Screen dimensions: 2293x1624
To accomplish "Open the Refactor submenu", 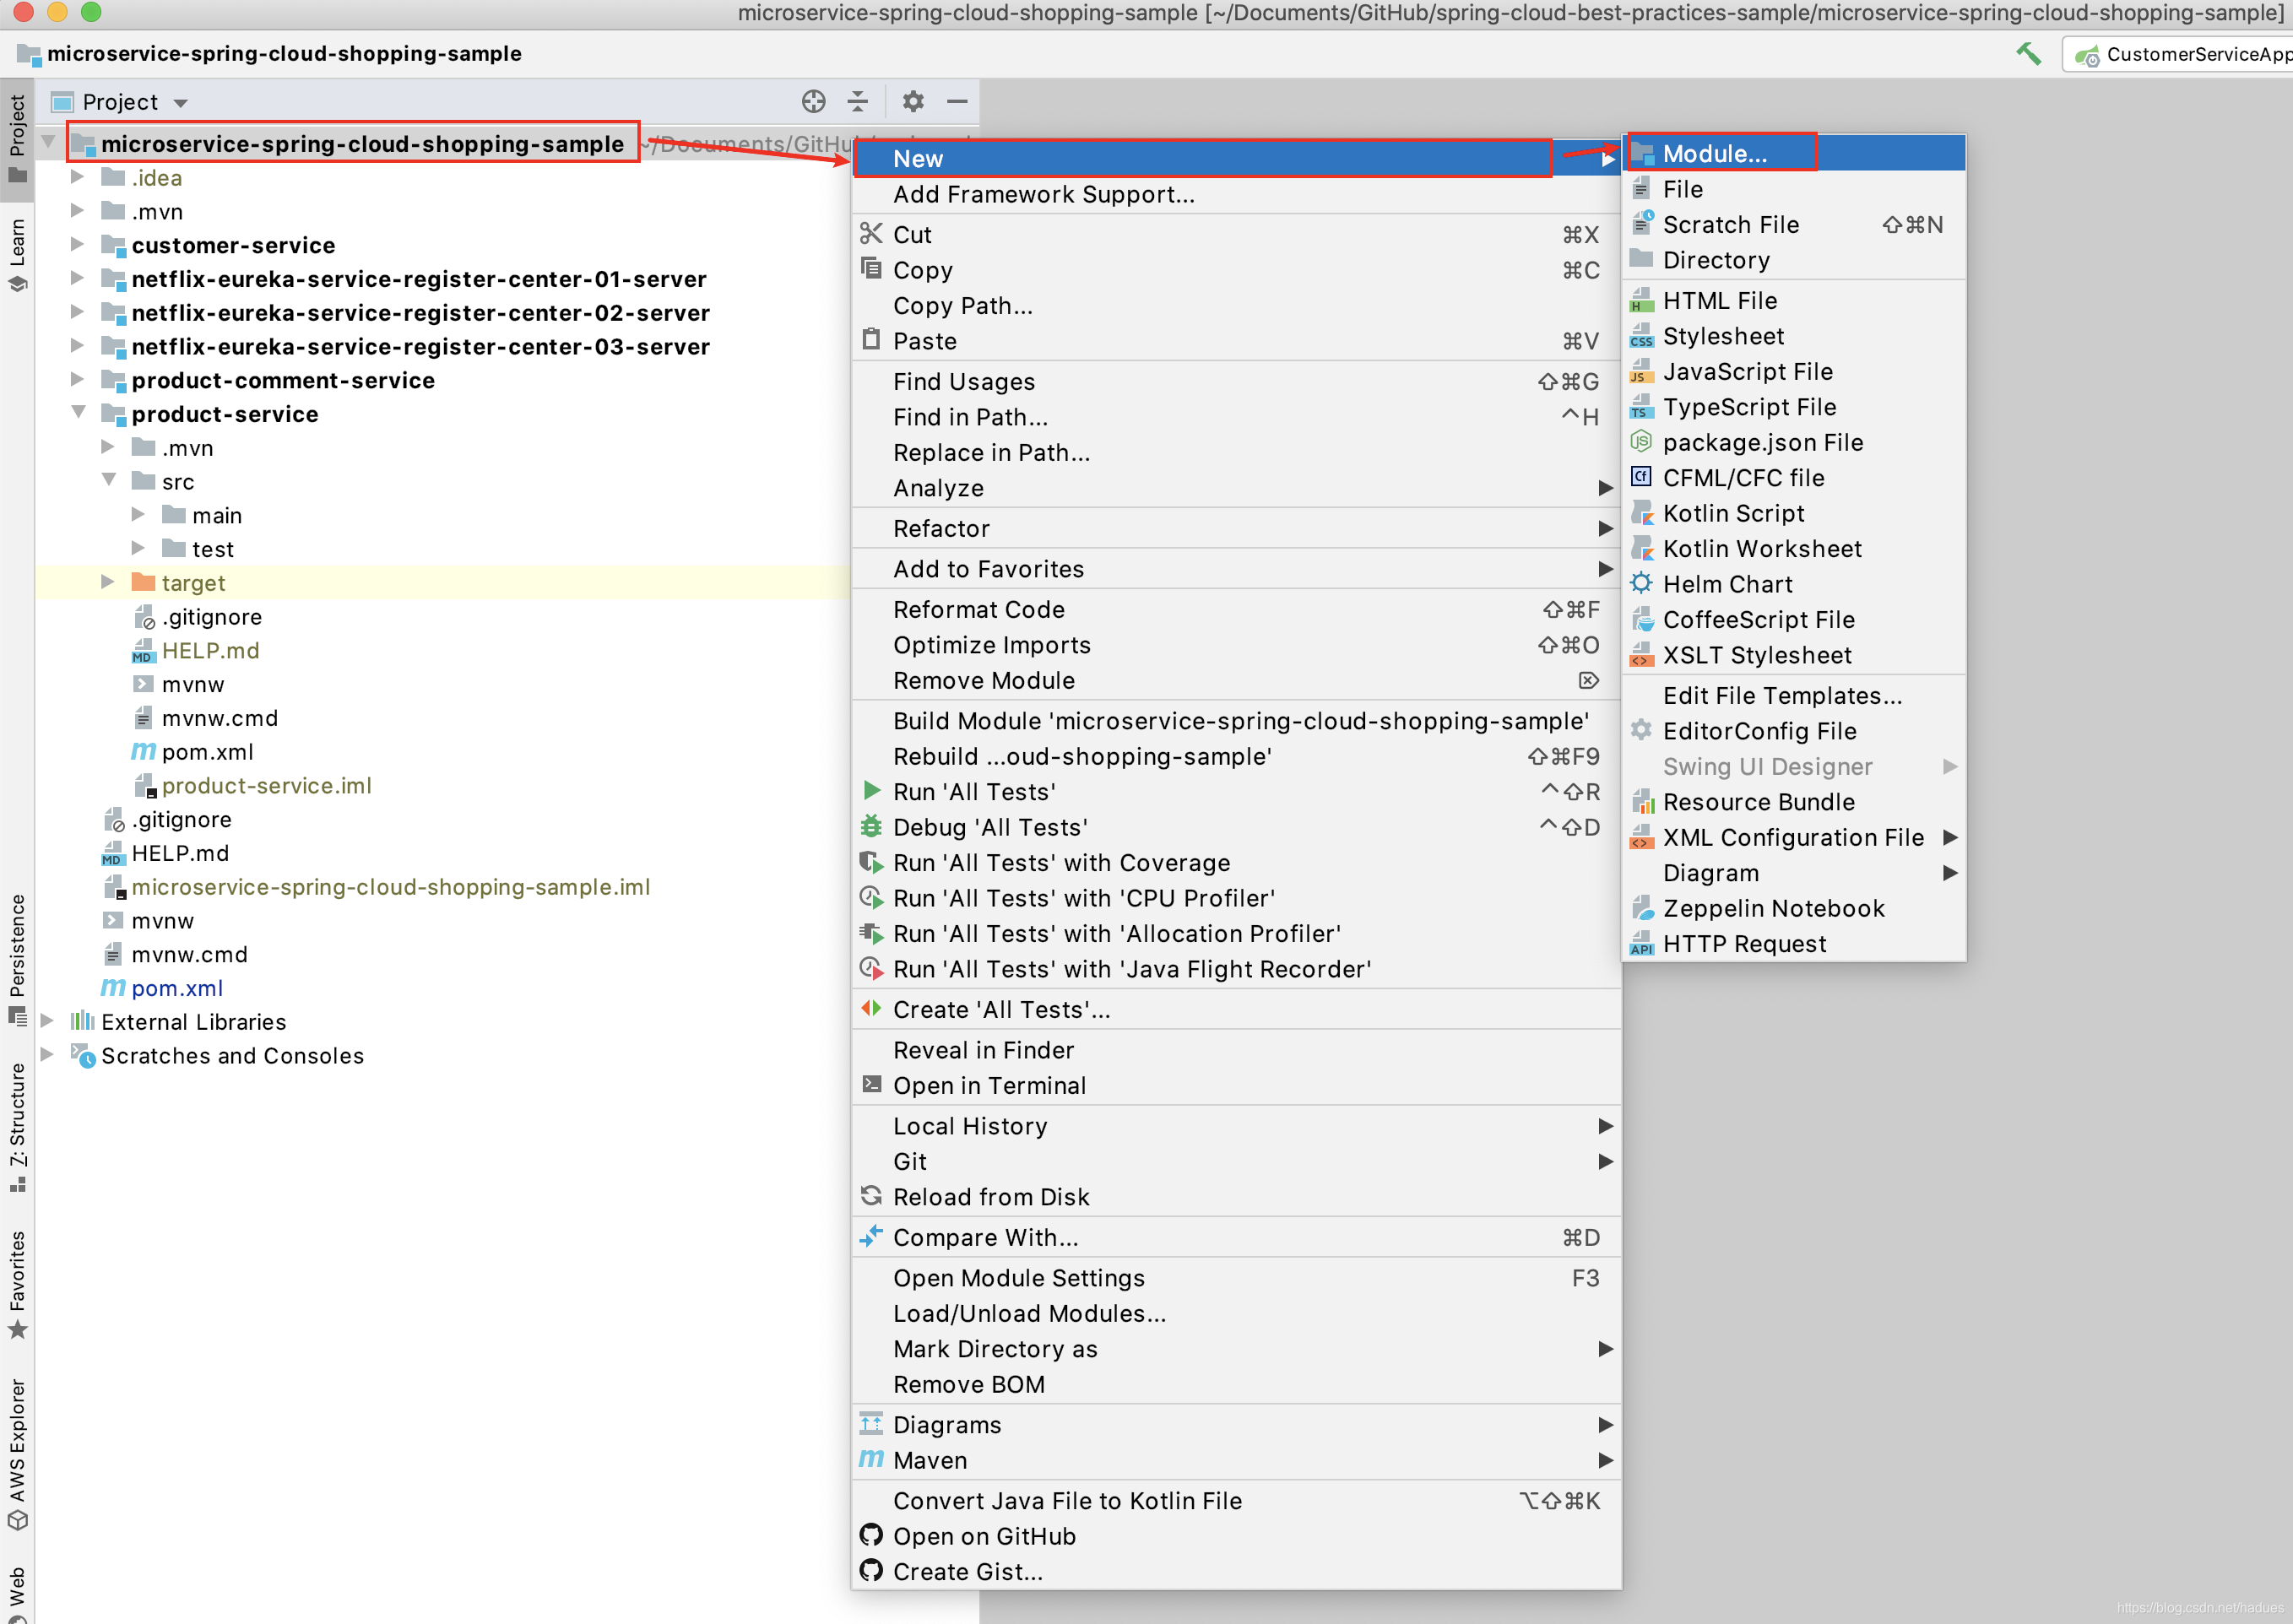I will pos(1236,528).
